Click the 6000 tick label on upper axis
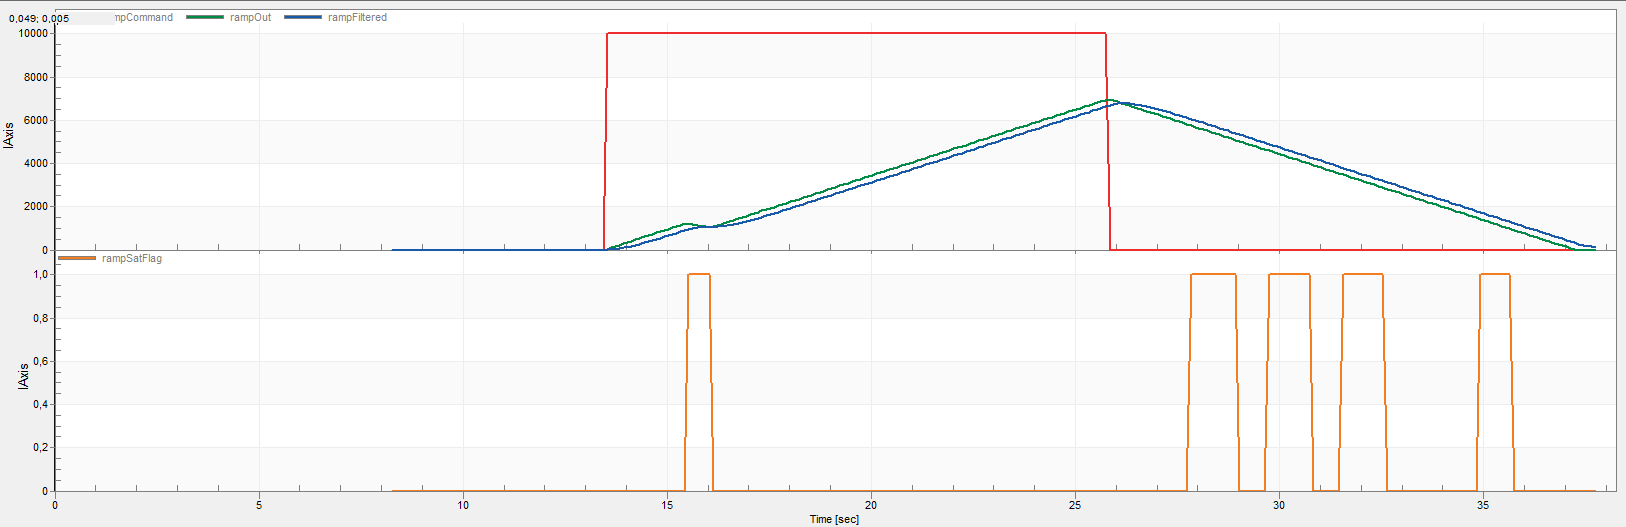Screen dimensions: 1626x527 click(x=37, y=120)
